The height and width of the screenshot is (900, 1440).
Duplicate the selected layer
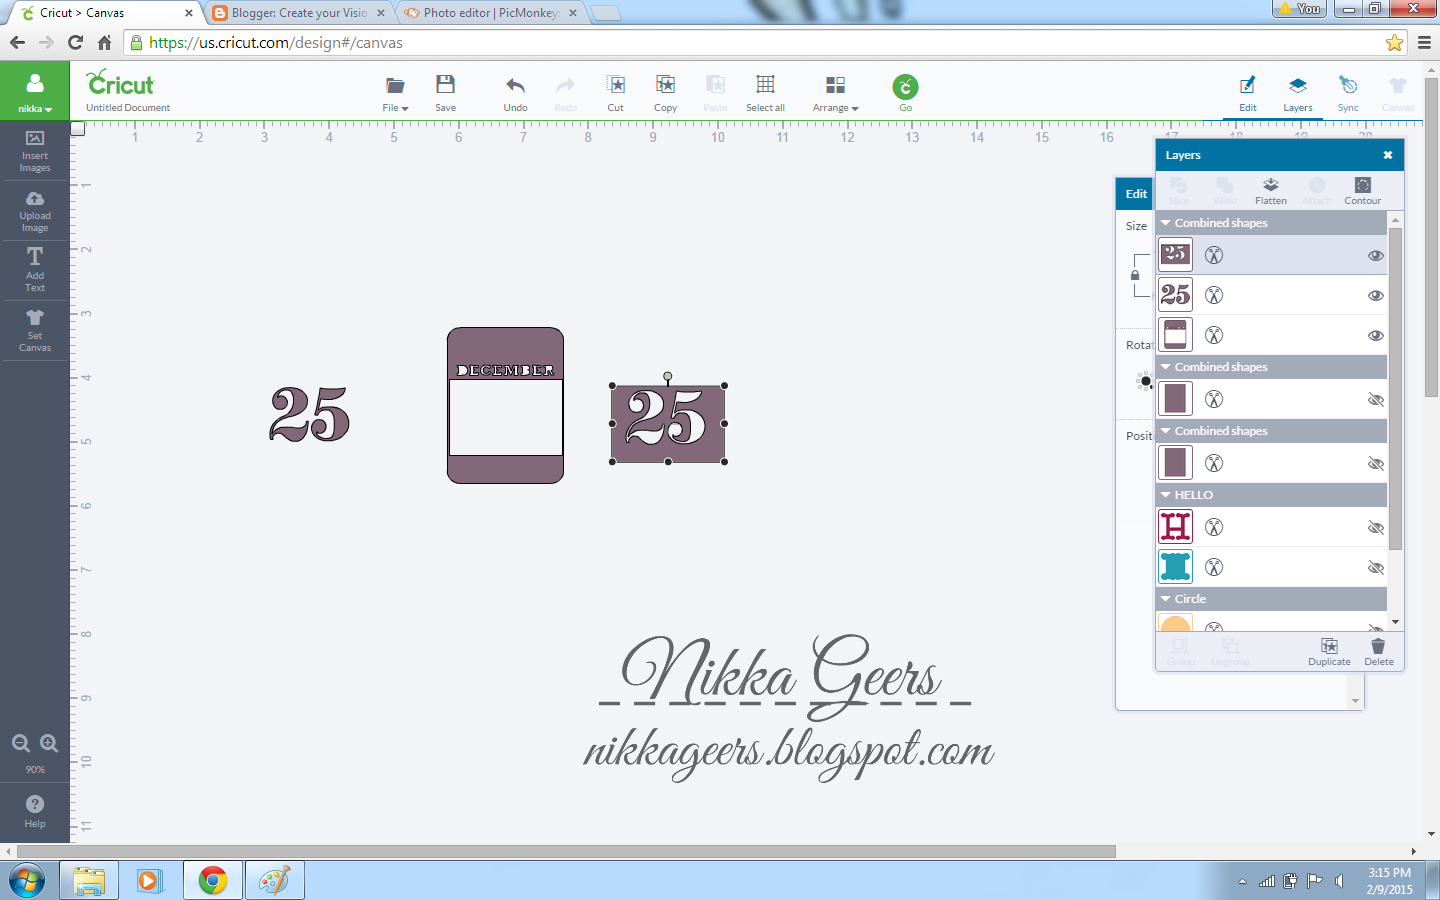pyautogui.click(x=1329, y=653)
